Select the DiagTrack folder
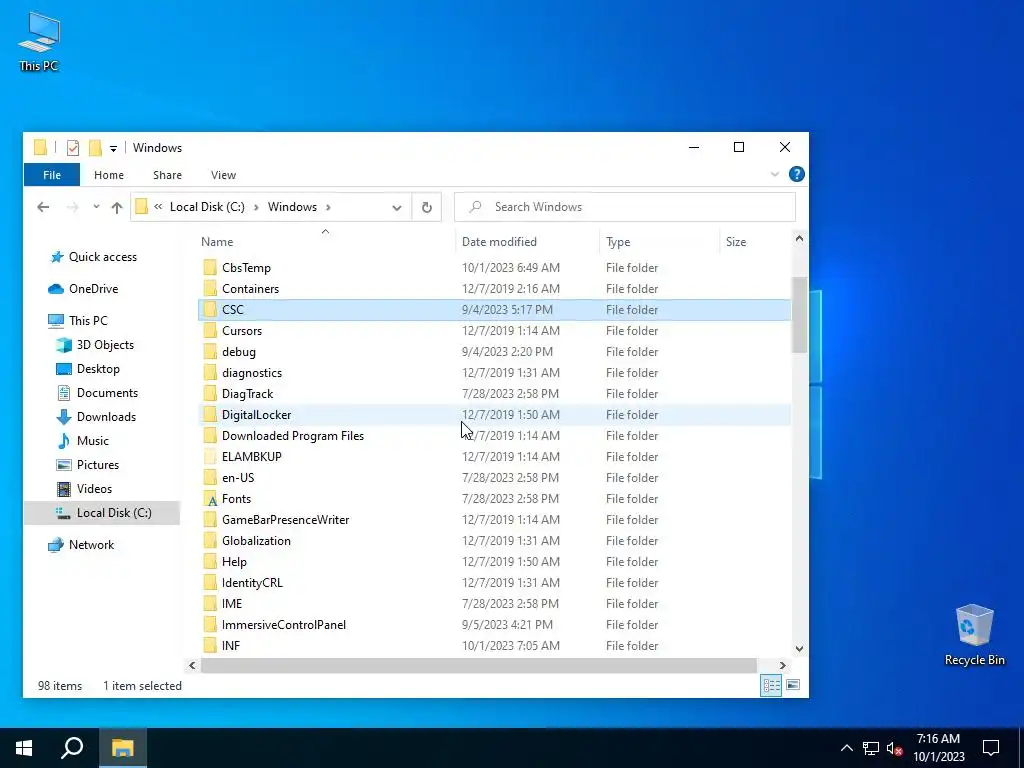The image size is (1024, 768). point(494,394)
